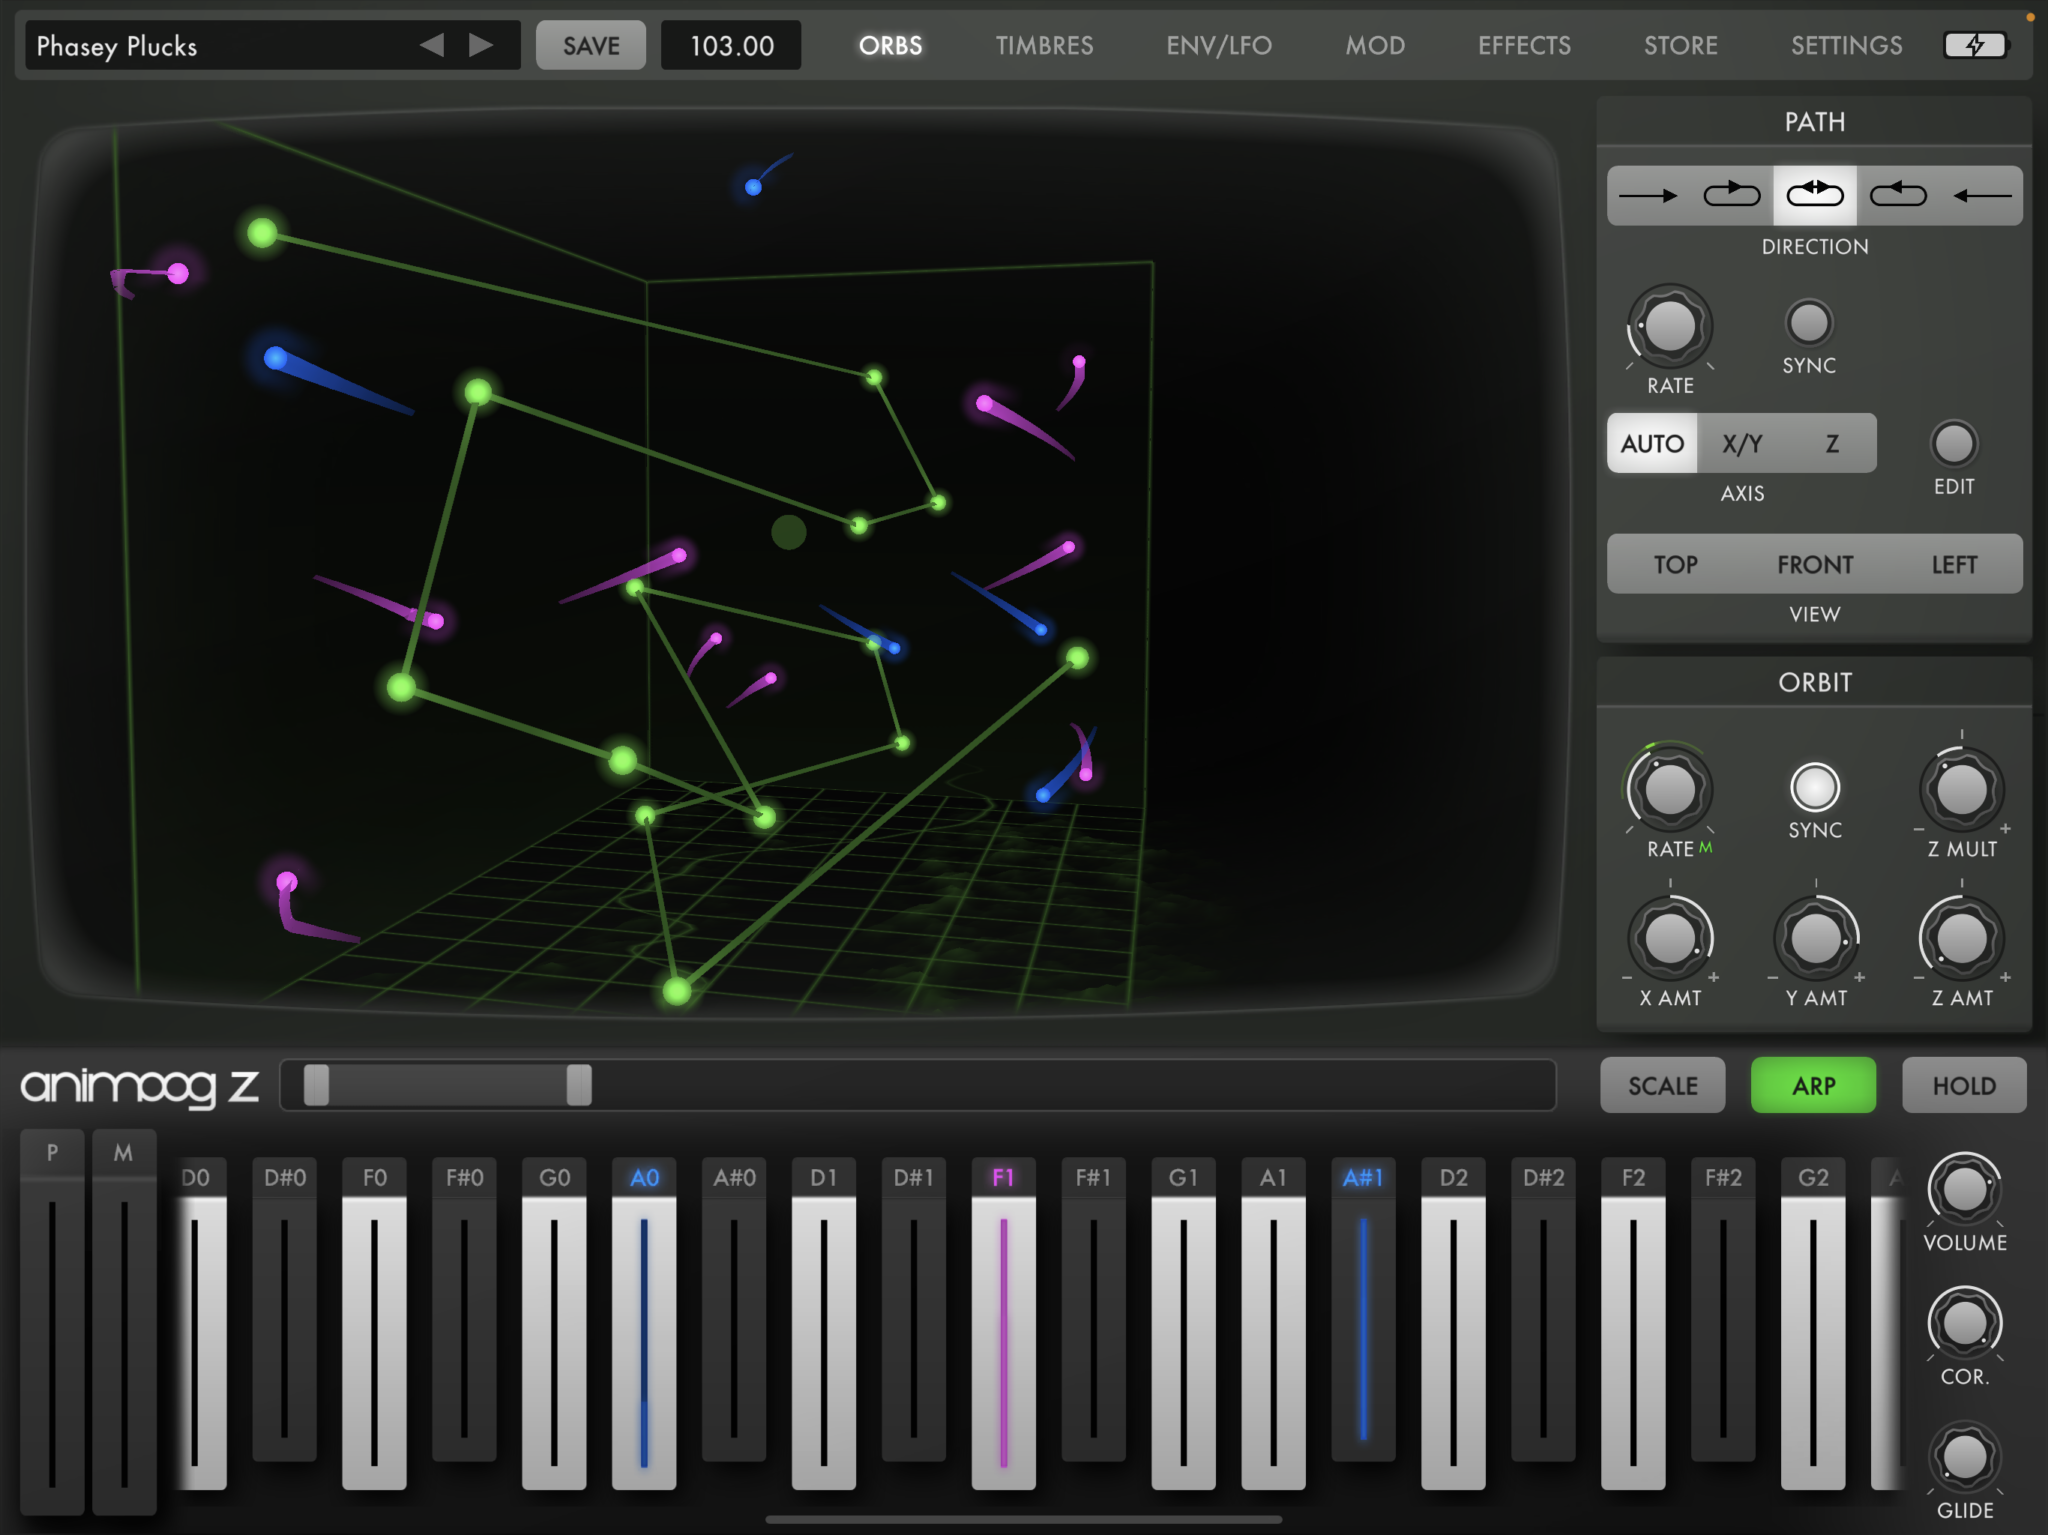Click the previous-preset arrow
2048x1535 pixels.
(x=433, y=45)
